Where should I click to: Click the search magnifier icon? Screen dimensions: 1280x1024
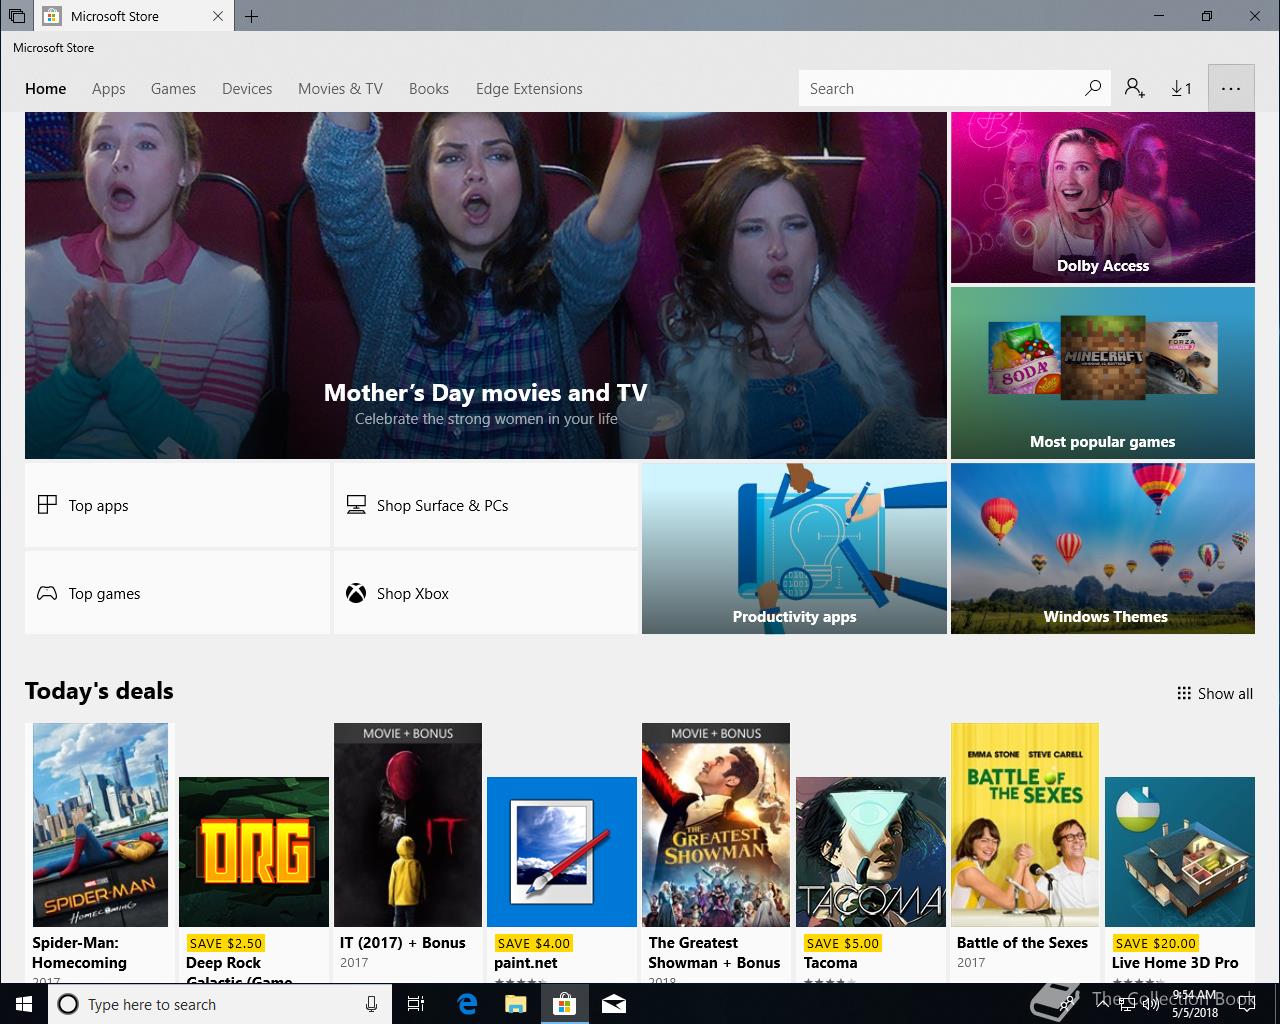point(1093,88)
